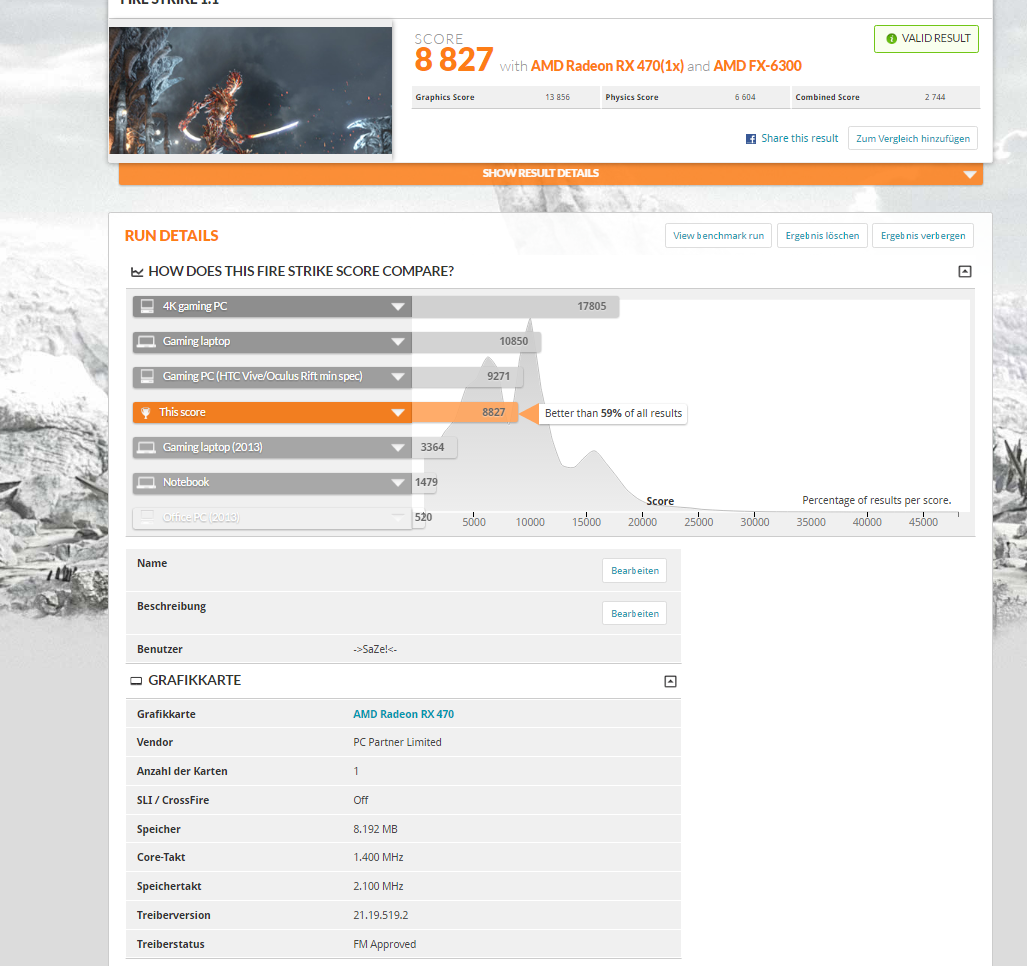Click Ergebnis verbergen button

pyautogui.click(x=922, y=236)
